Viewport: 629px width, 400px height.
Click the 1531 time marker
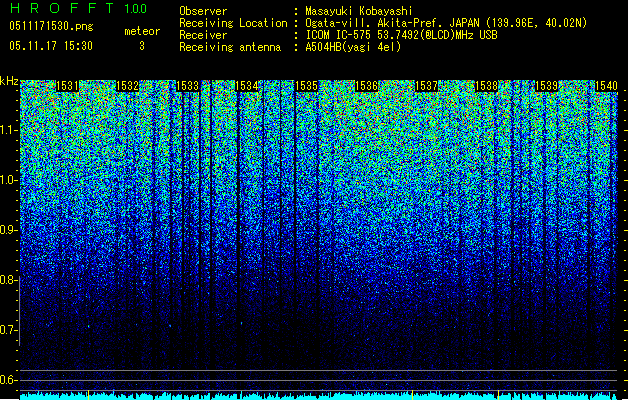[67, 86]
